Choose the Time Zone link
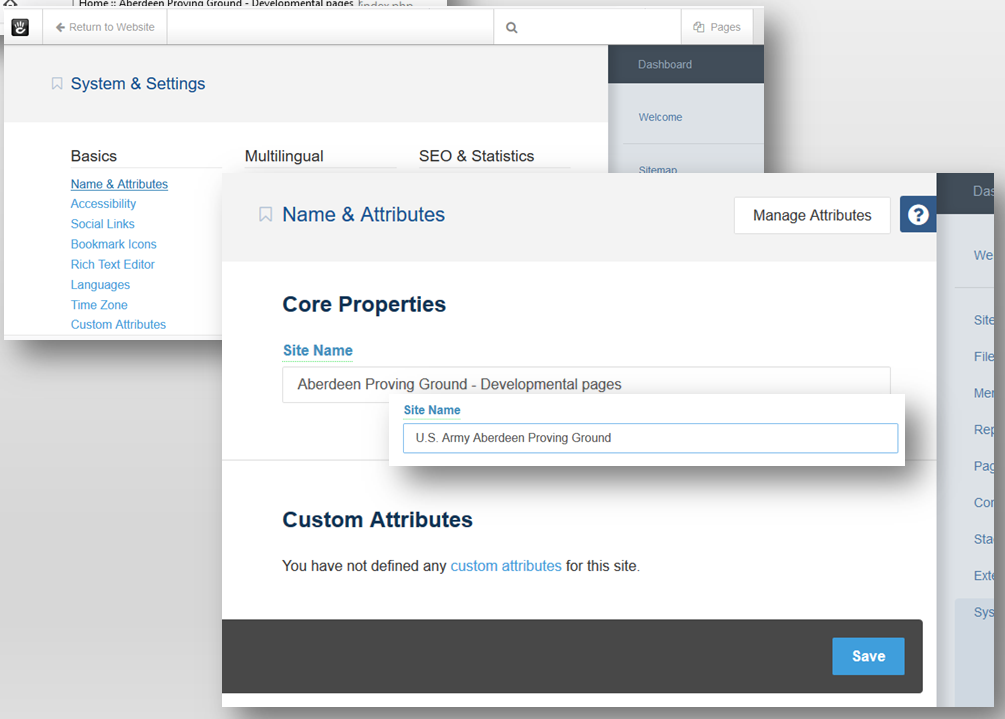The image size is (1005, 719). (99, 305)
